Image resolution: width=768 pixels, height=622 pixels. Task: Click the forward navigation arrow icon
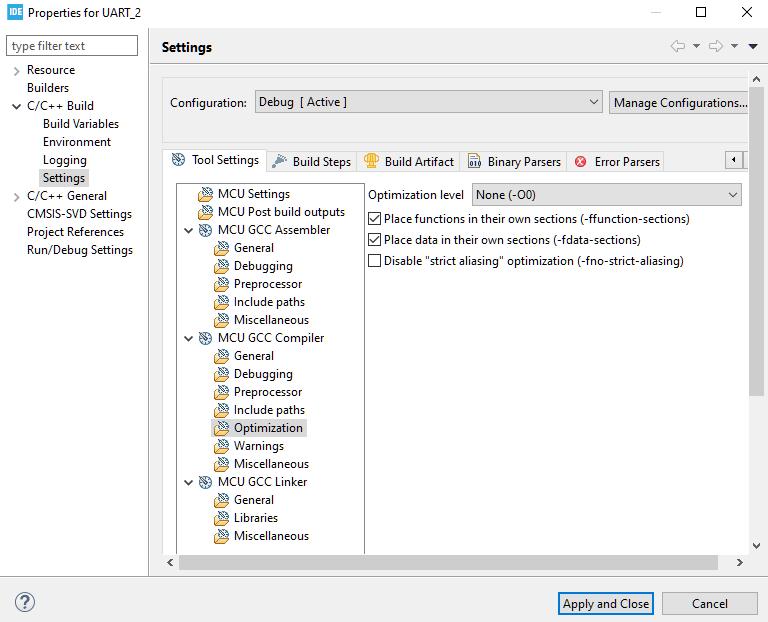pyautogui.click(x=715, y=46)
